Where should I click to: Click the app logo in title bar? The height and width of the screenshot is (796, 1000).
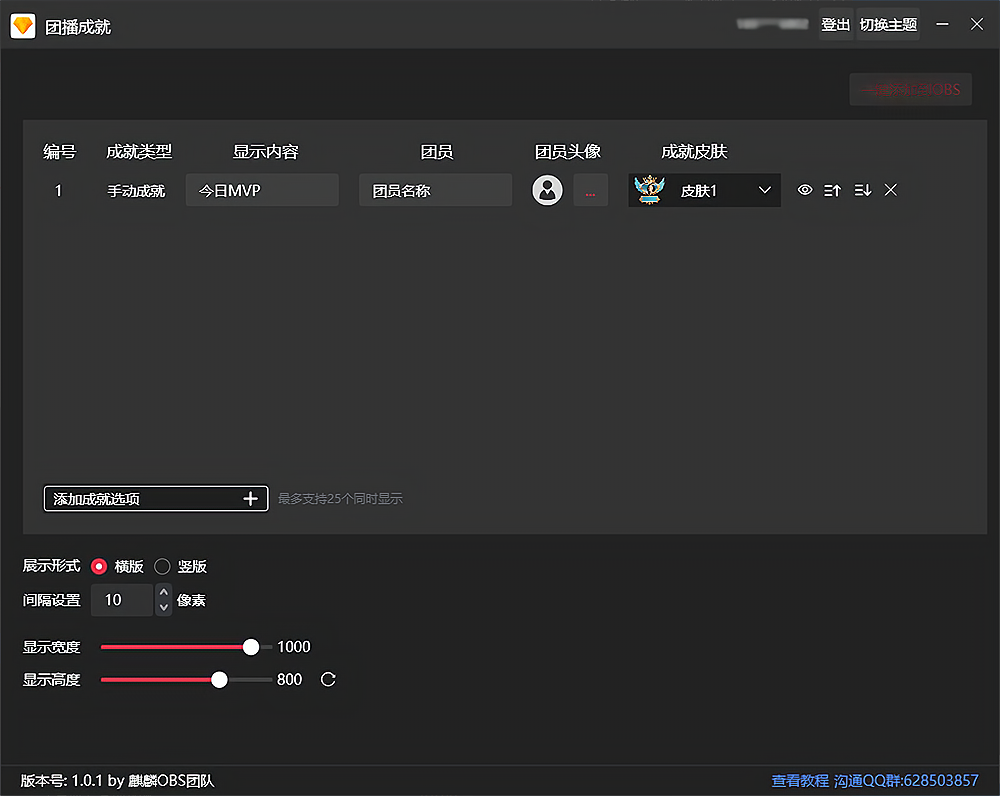pyautogui.click(x=22, y=26)
